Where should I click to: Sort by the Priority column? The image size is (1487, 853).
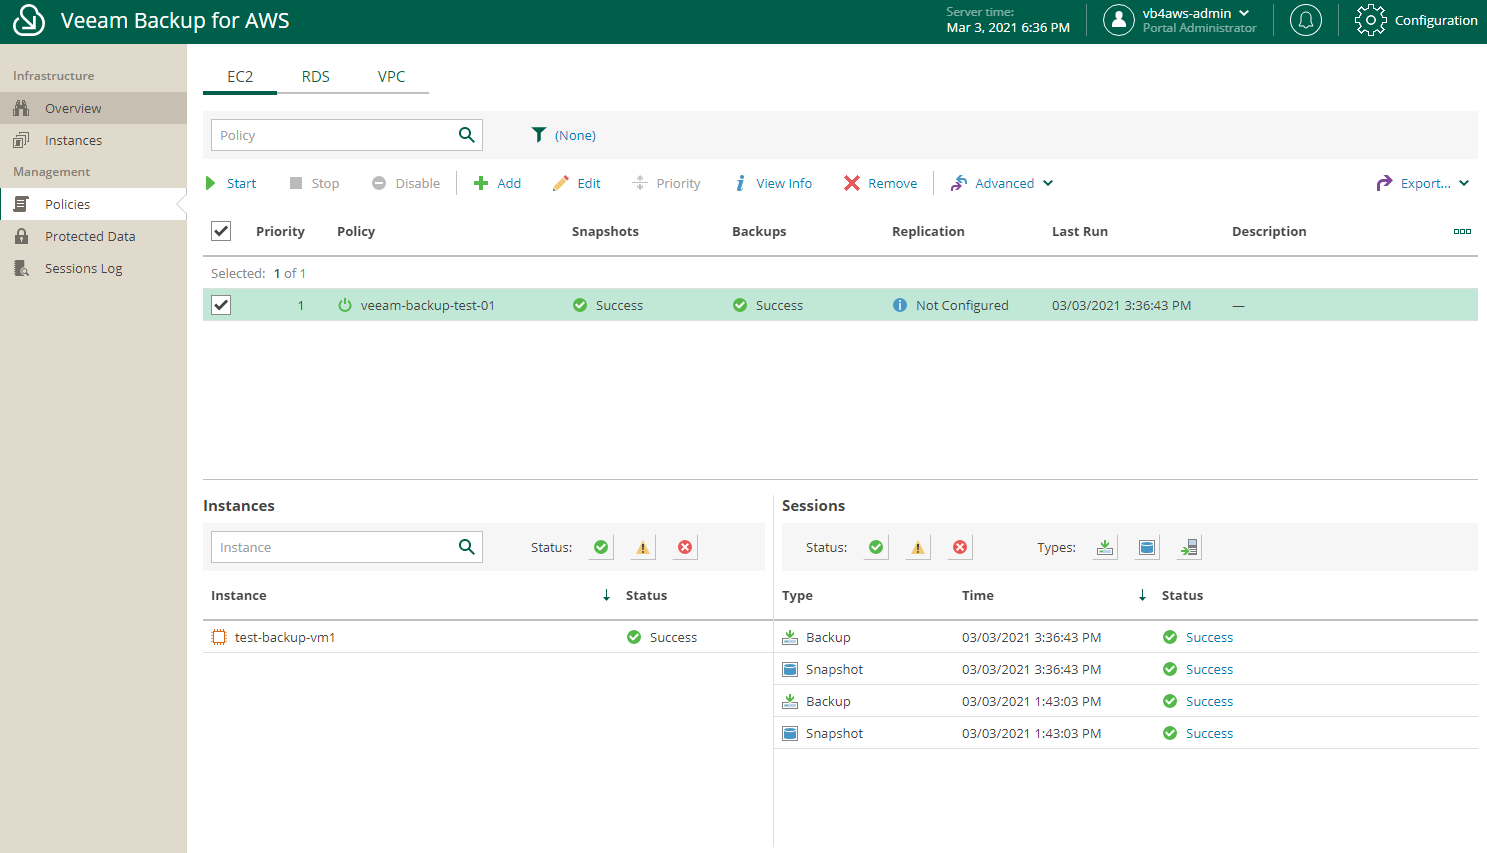click(x=280, y=231)
